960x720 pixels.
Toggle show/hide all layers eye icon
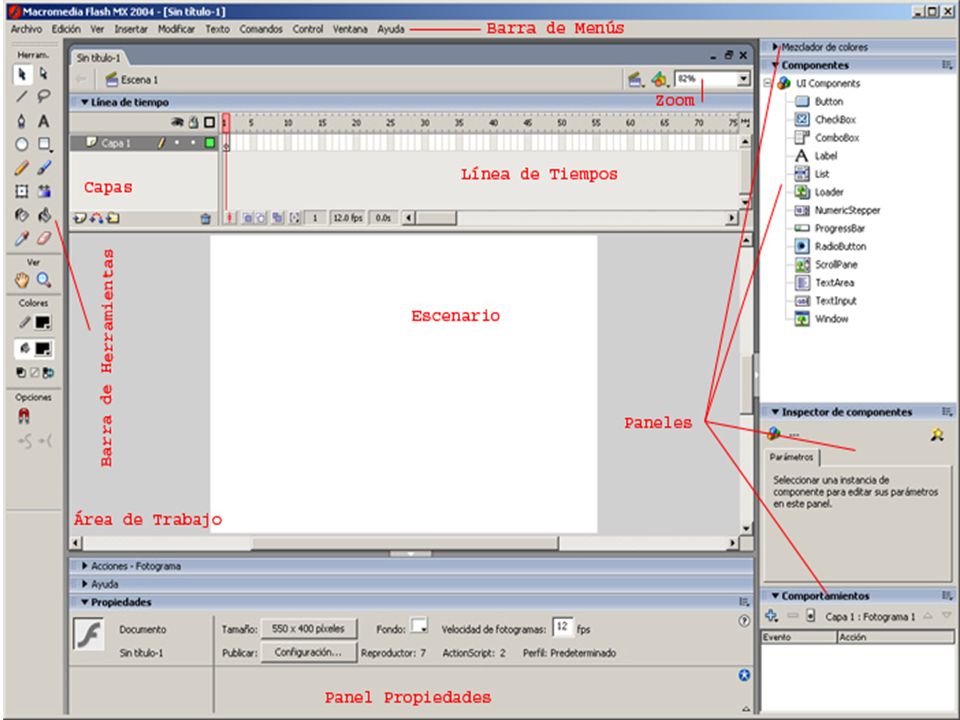pyautogui.click(x=177, y=122)
